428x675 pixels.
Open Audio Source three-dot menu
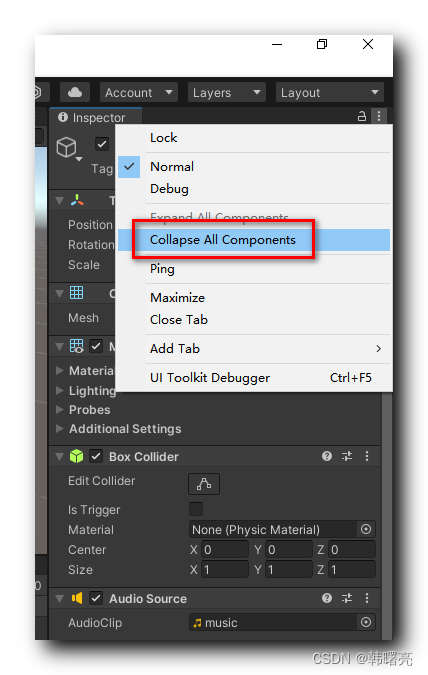(x=367, y=598)
